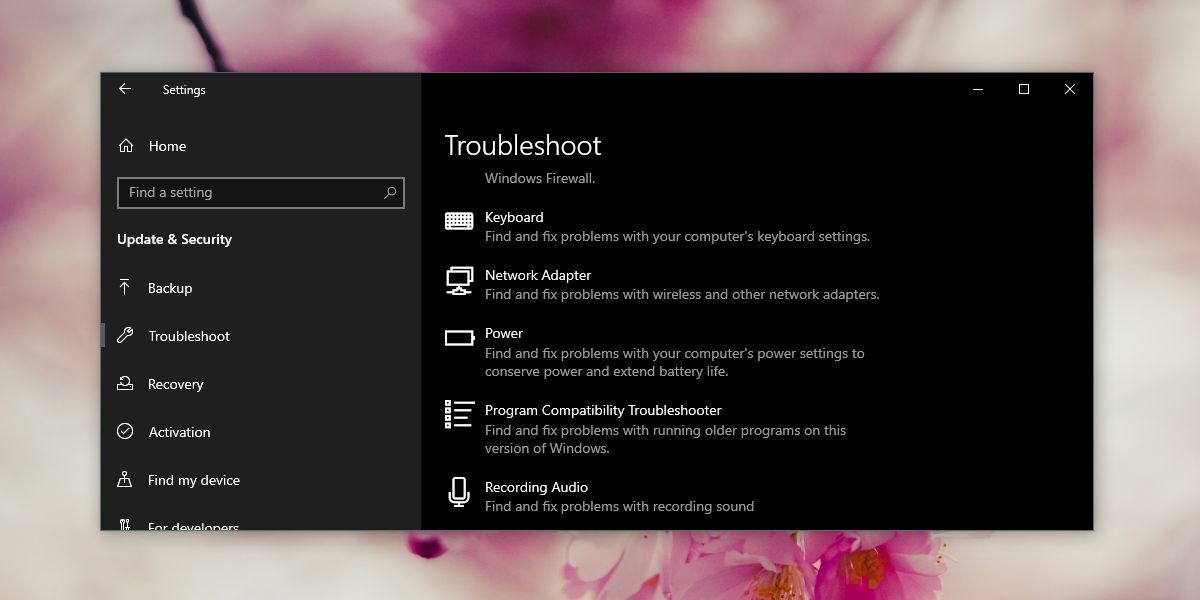The width and height of the screenshot is (1200, 600).
Task: Minimize the Settings window
Action: point(977,89)
